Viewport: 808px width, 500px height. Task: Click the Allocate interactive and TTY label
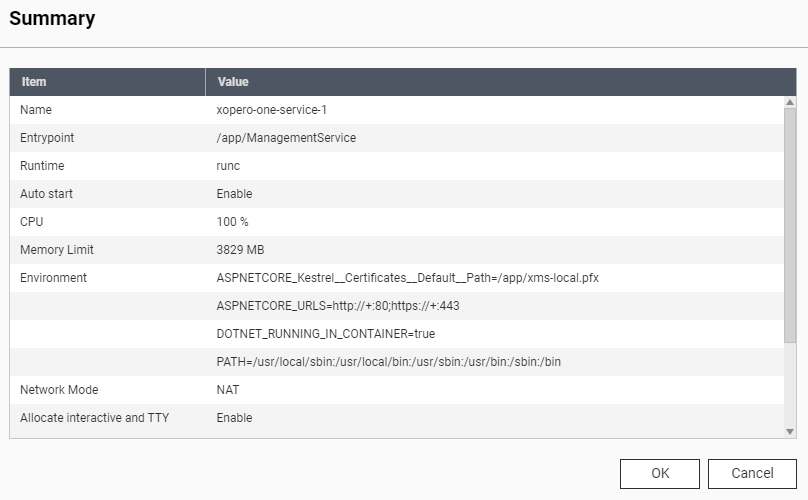(x=94, y=418)
